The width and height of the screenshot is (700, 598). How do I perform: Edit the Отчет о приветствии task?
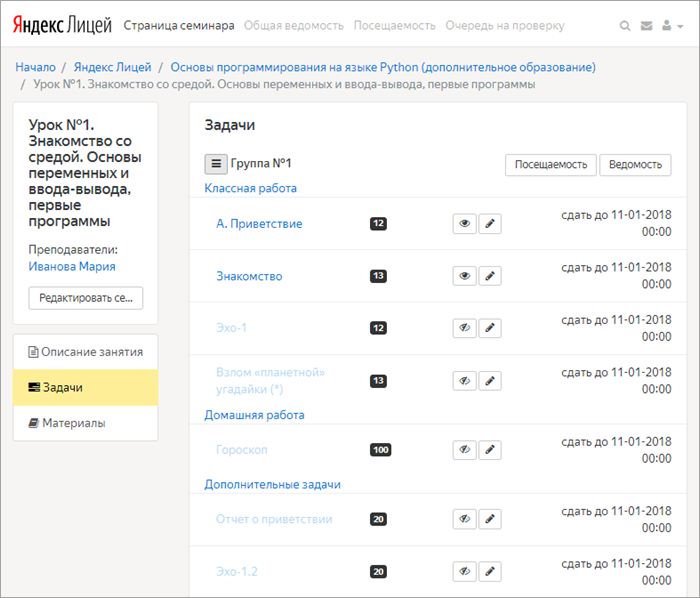click(490, 519)
